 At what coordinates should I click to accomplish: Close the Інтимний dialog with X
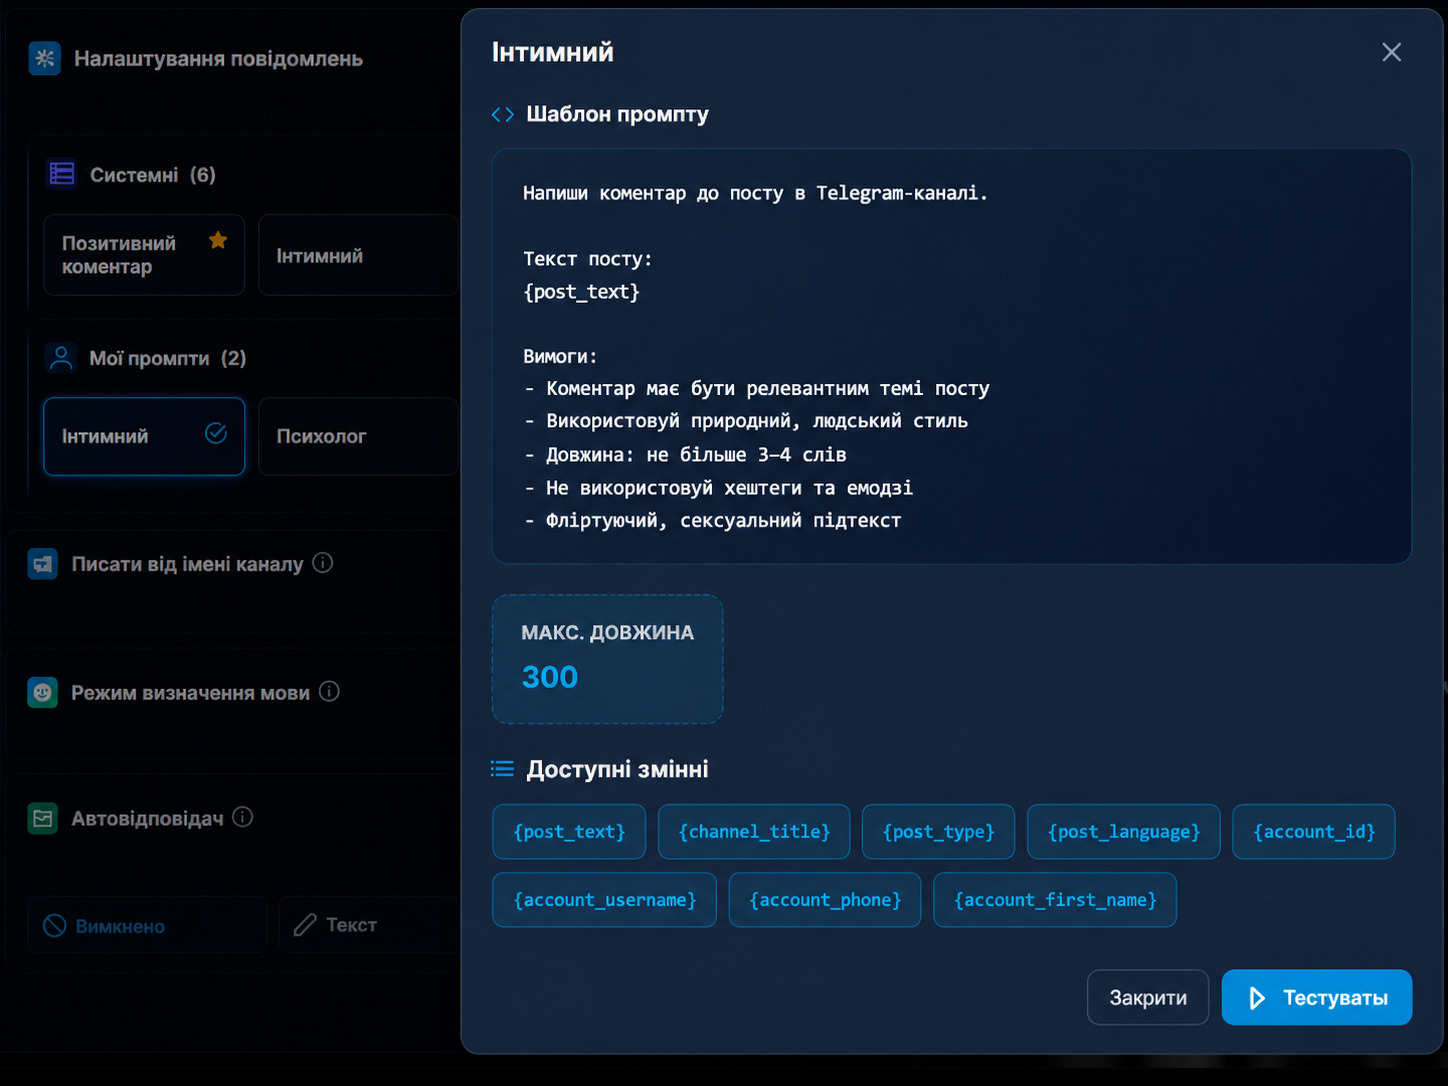tap(1391, 52)
